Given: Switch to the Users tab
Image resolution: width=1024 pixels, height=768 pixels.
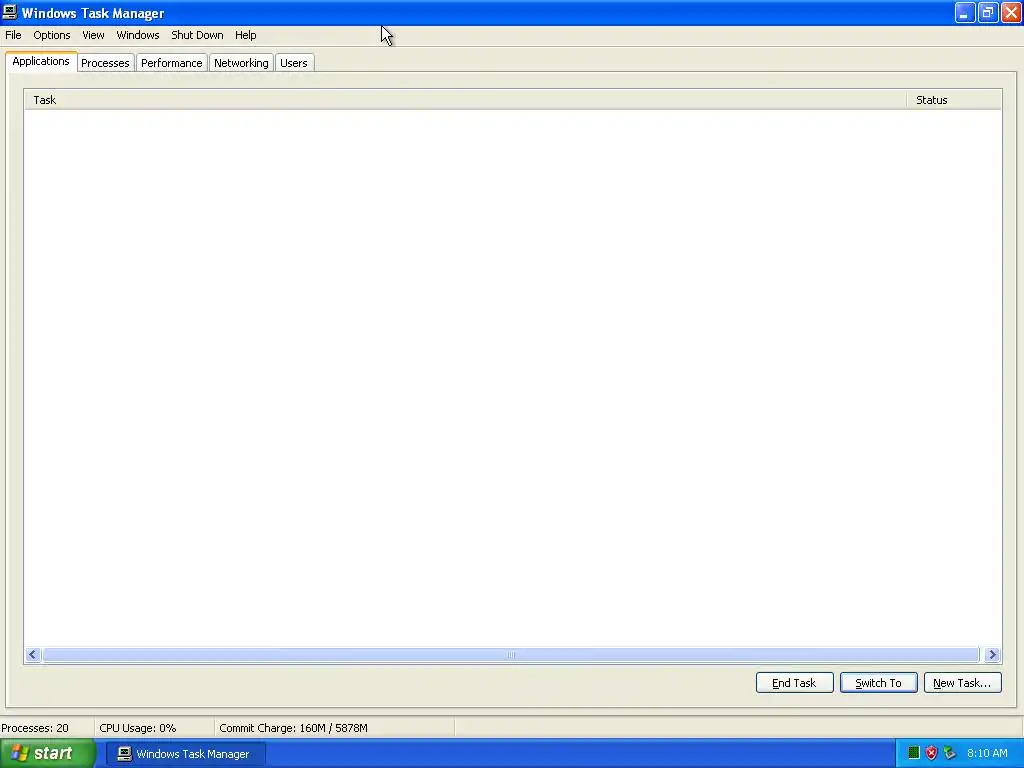Looking at the screenshot, I should click(x=294, y=63).
